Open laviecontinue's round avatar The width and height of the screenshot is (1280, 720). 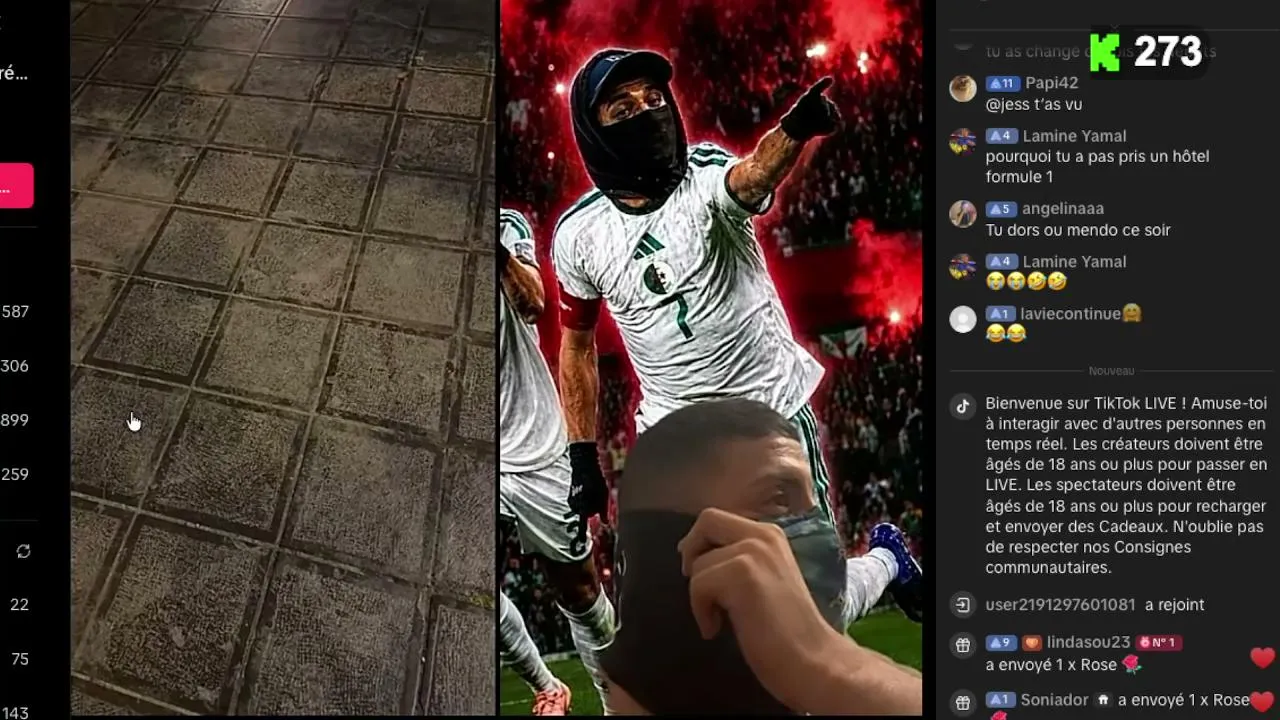pos(963,319)
